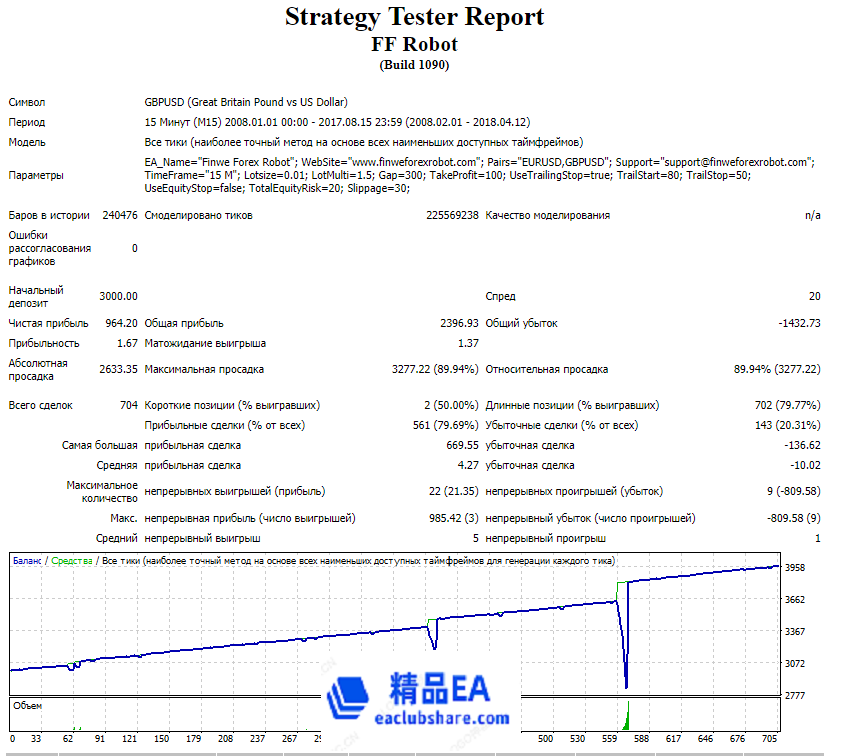
Task: Switch focus to the balance chart panel
Action: (400, 620)
